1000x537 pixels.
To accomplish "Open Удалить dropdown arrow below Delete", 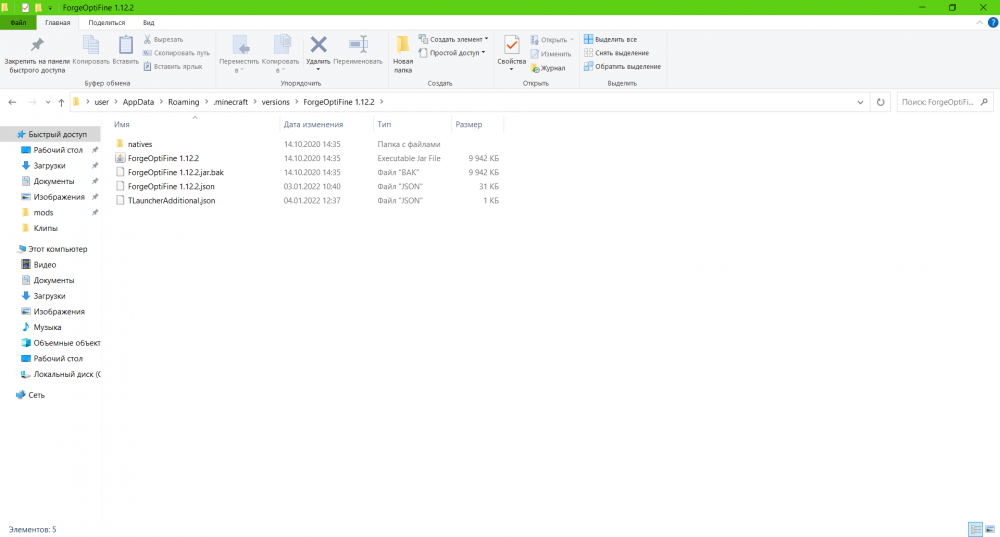I will coord(318,70).
